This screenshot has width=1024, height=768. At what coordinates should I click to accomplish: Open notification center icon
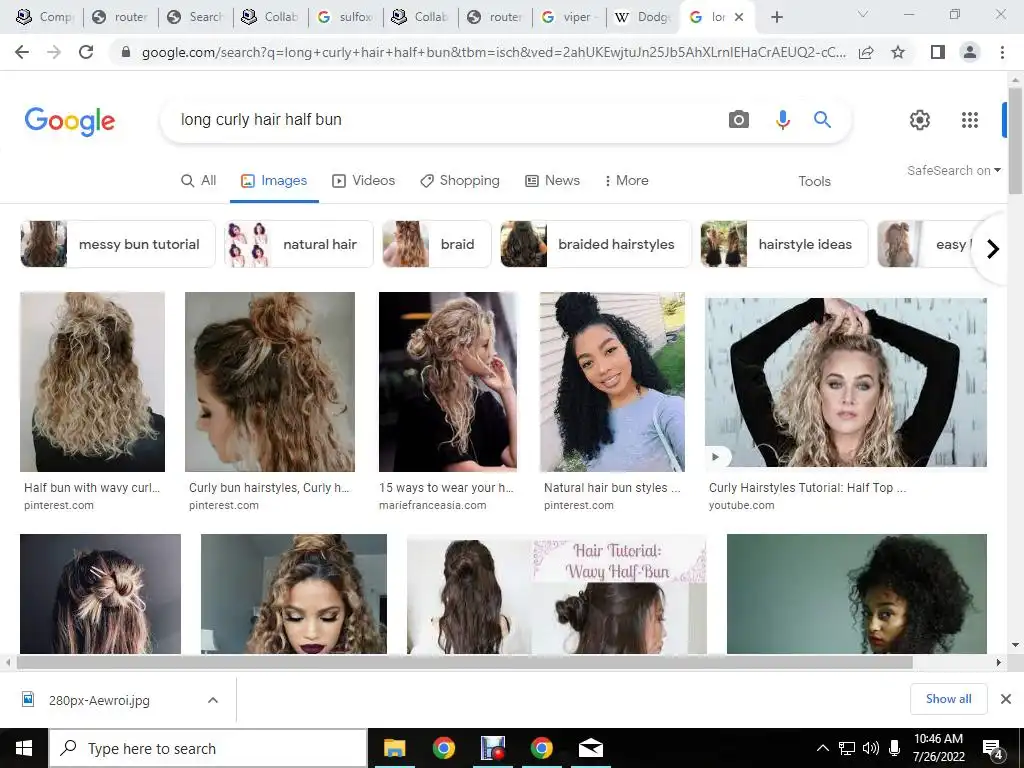click(992, 749)
